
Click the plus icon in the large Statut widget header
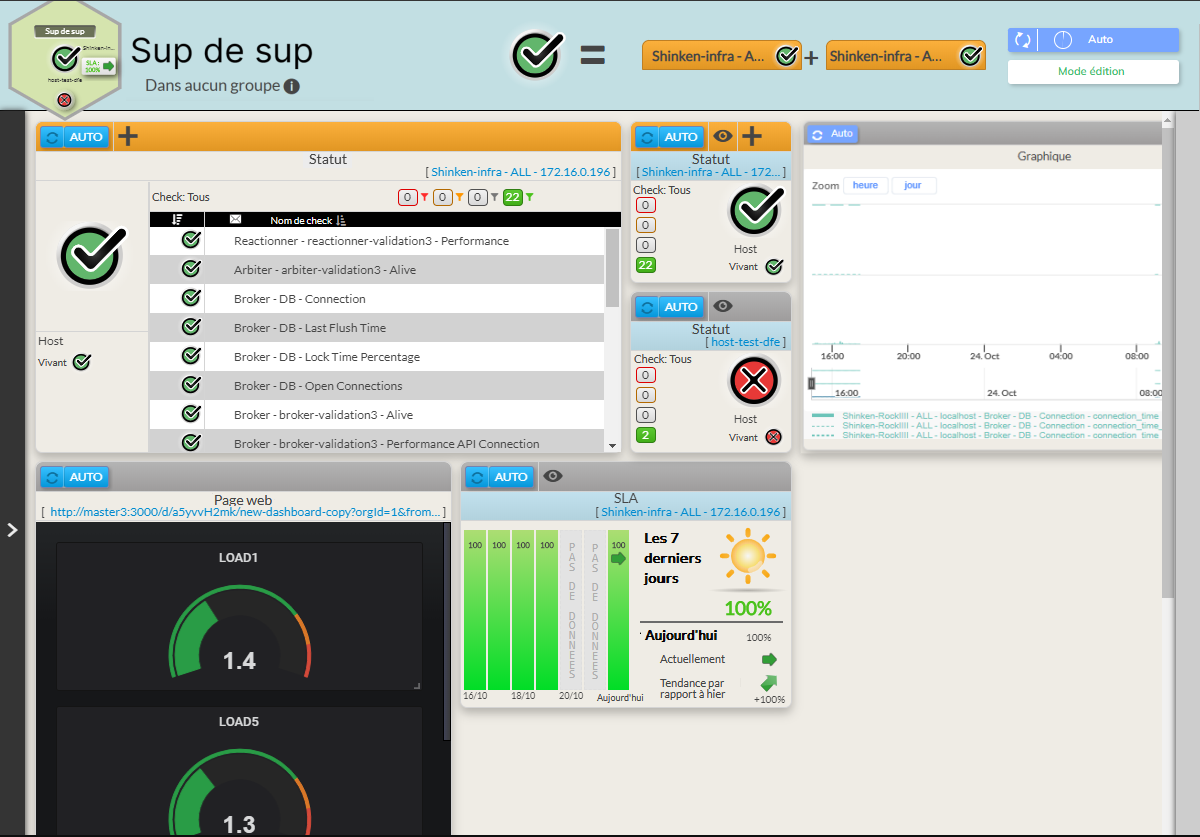pos(128,137)
